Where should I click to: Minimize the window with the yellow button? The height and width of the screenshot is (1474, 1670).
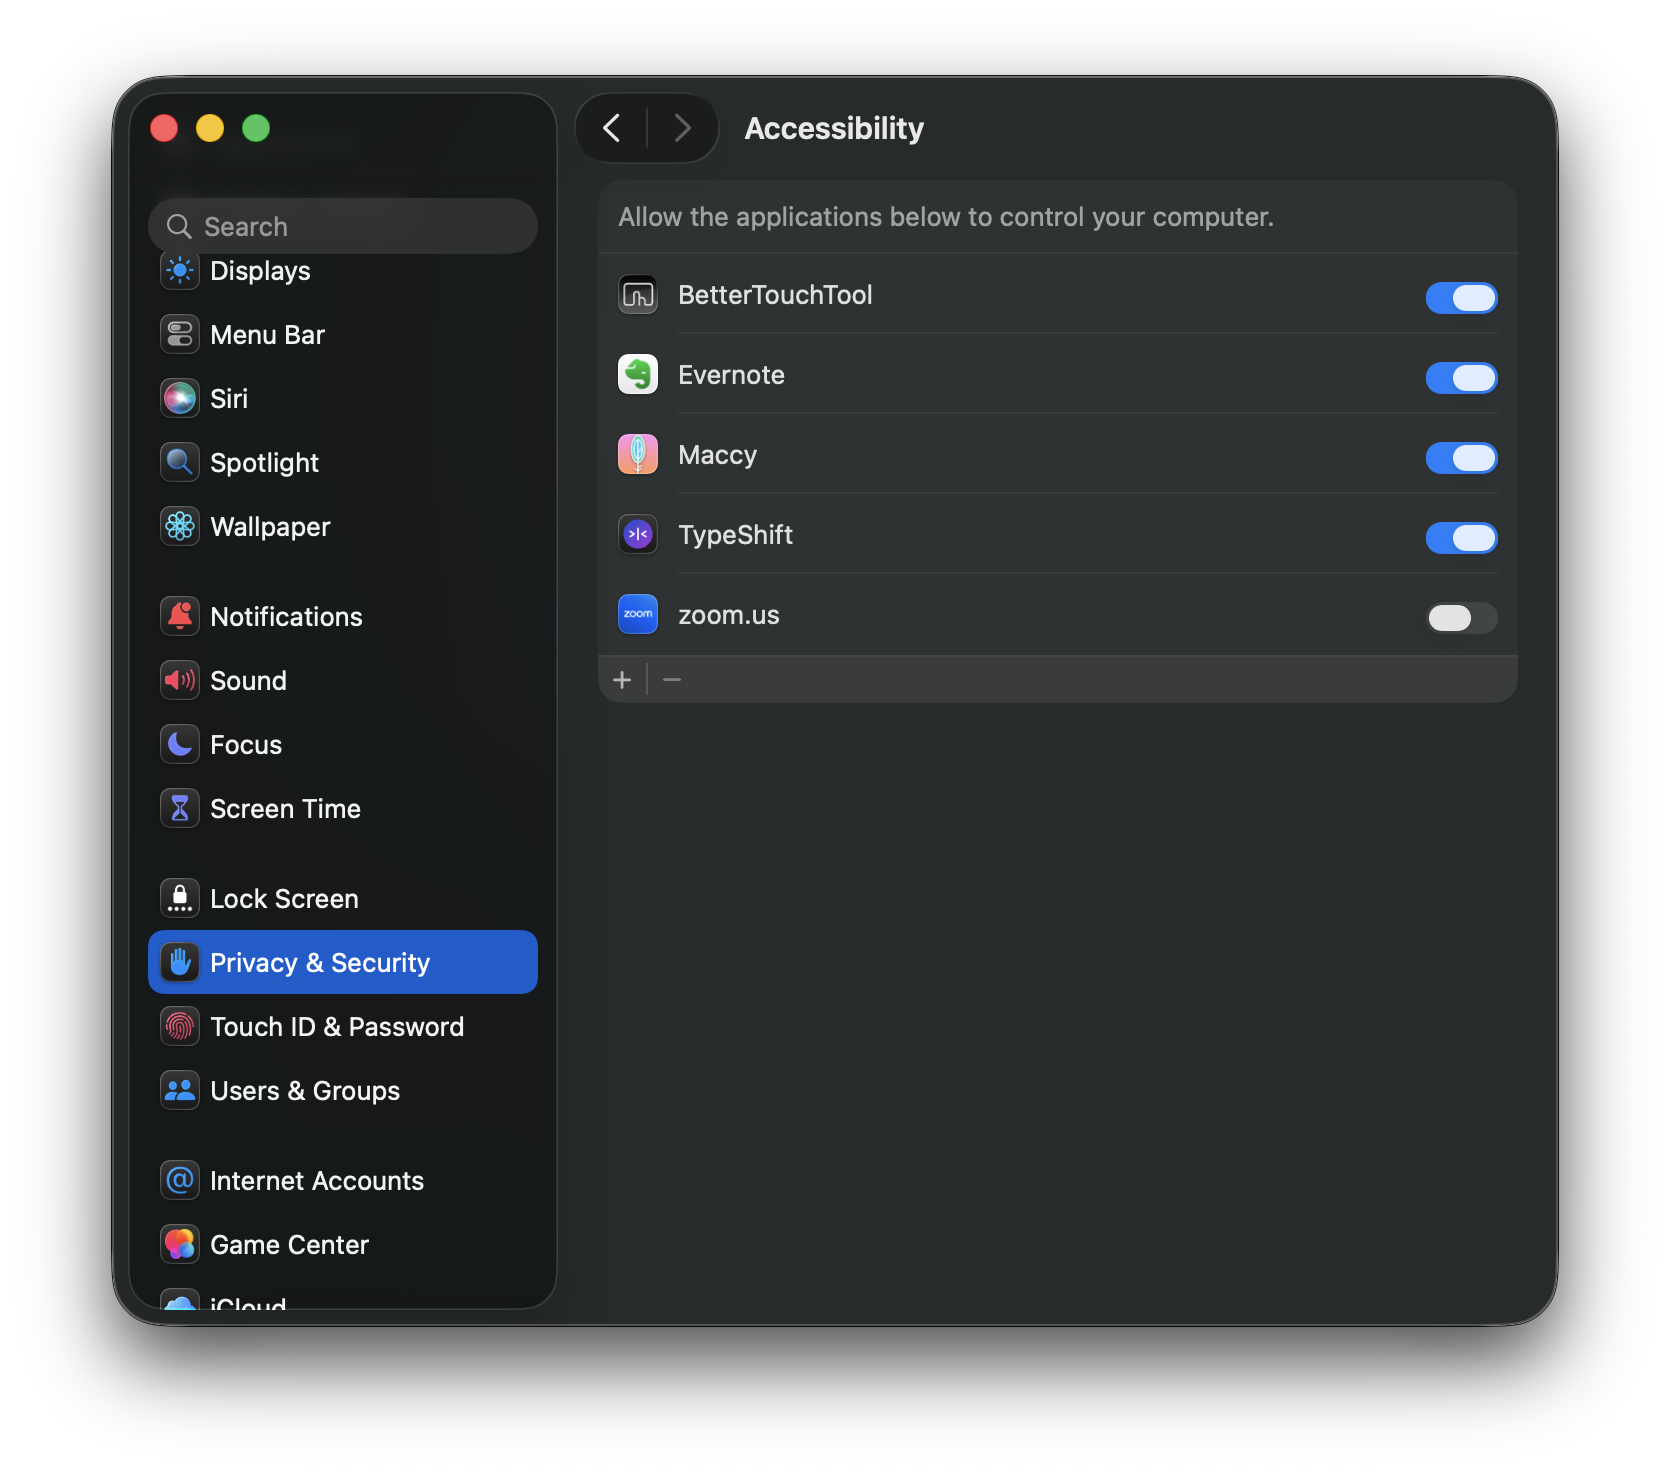click(210, 128)
